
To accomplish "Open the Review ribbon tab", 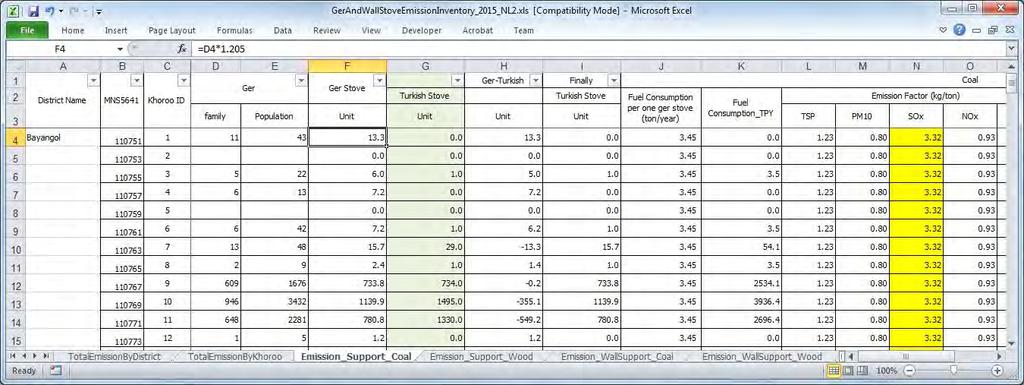I will (x=327, y=31).
